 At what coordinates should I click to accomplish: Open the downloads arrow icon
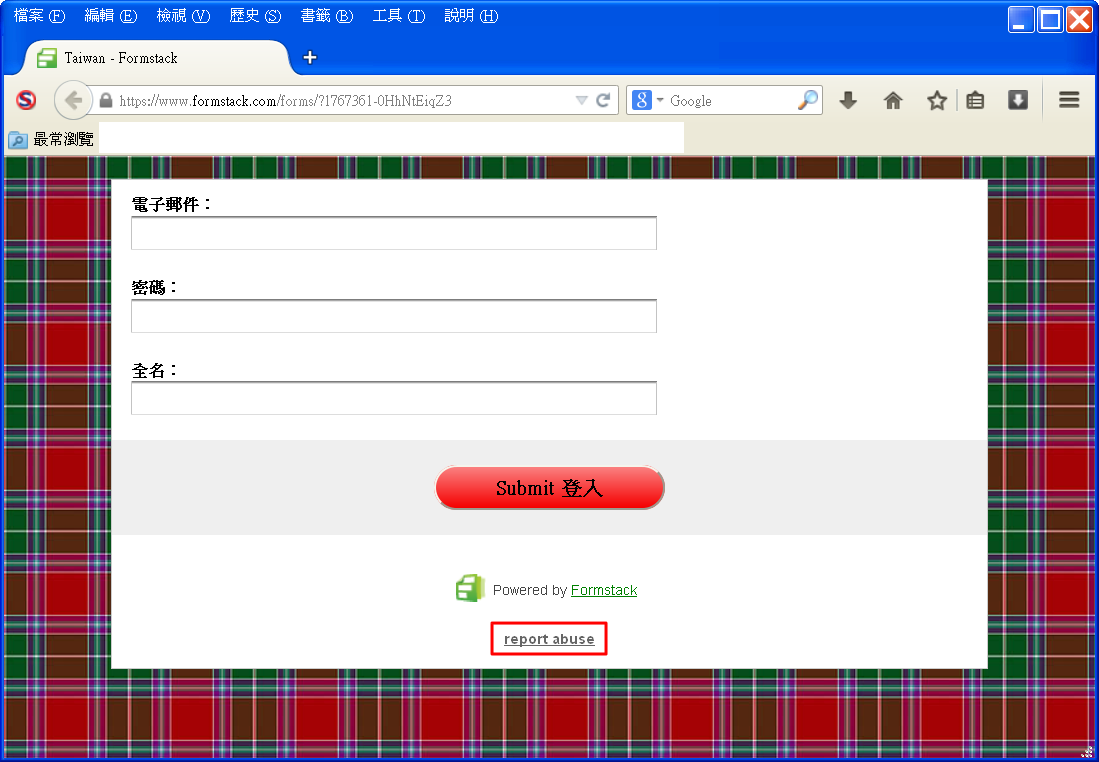pyautogui.click(x=848, y=100)
